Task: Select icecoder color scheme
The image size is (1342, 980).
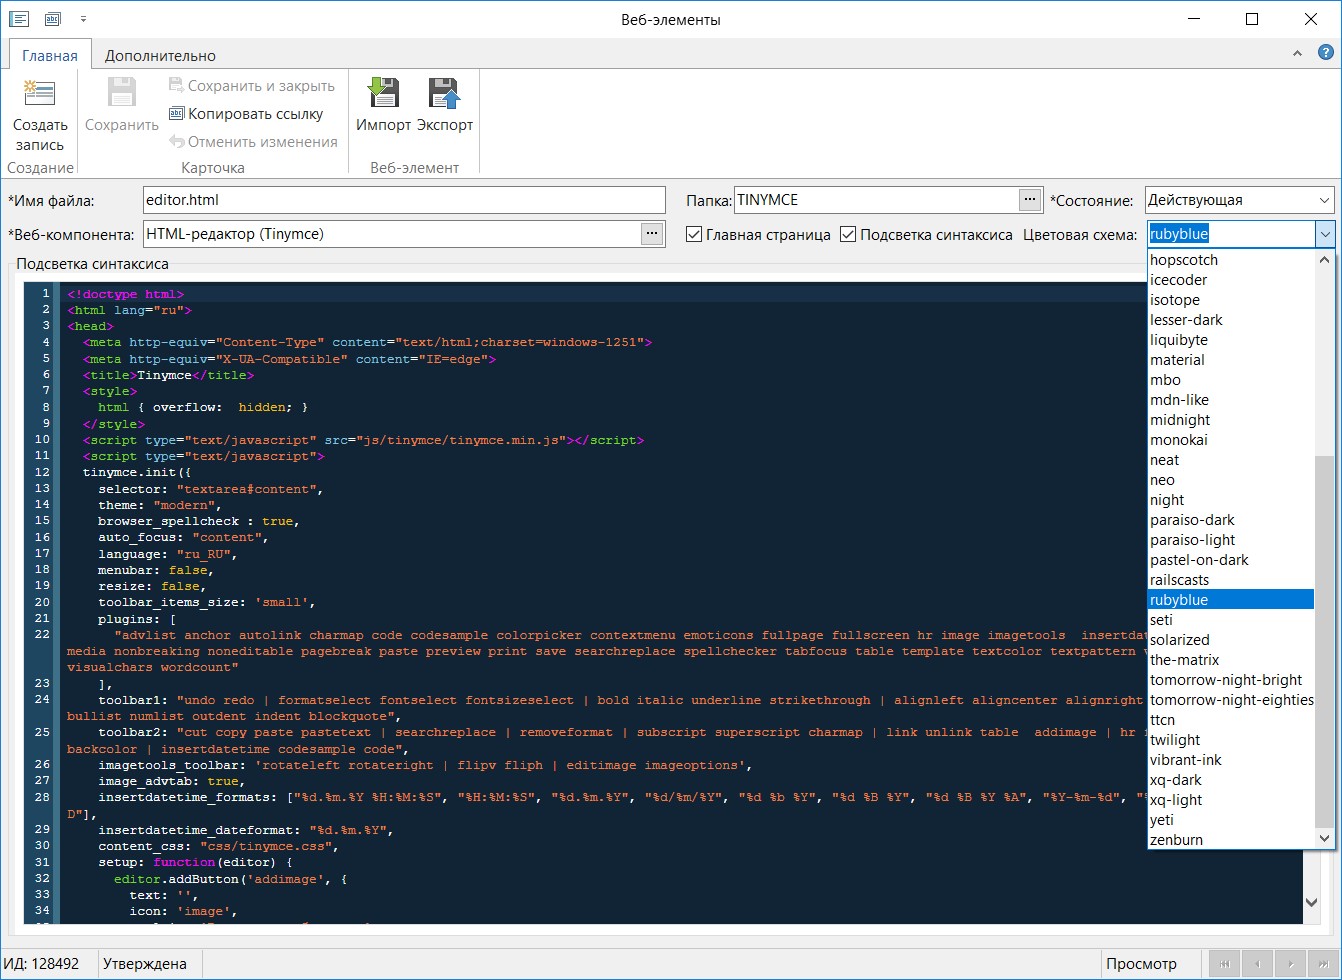Action: pos(1231,280)
